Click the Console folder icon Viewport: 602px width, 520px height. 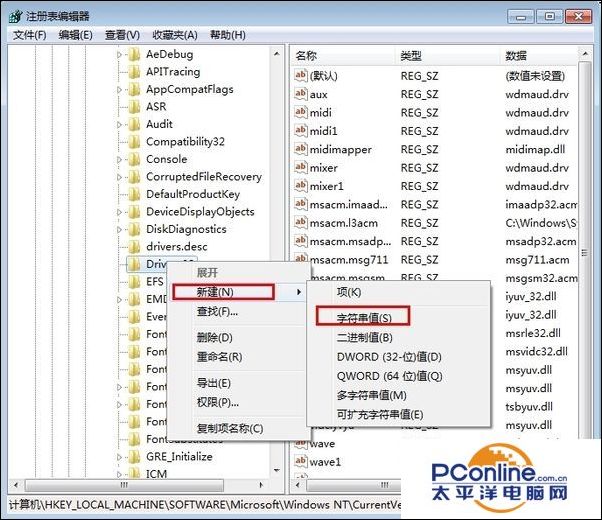click(134, 159)
